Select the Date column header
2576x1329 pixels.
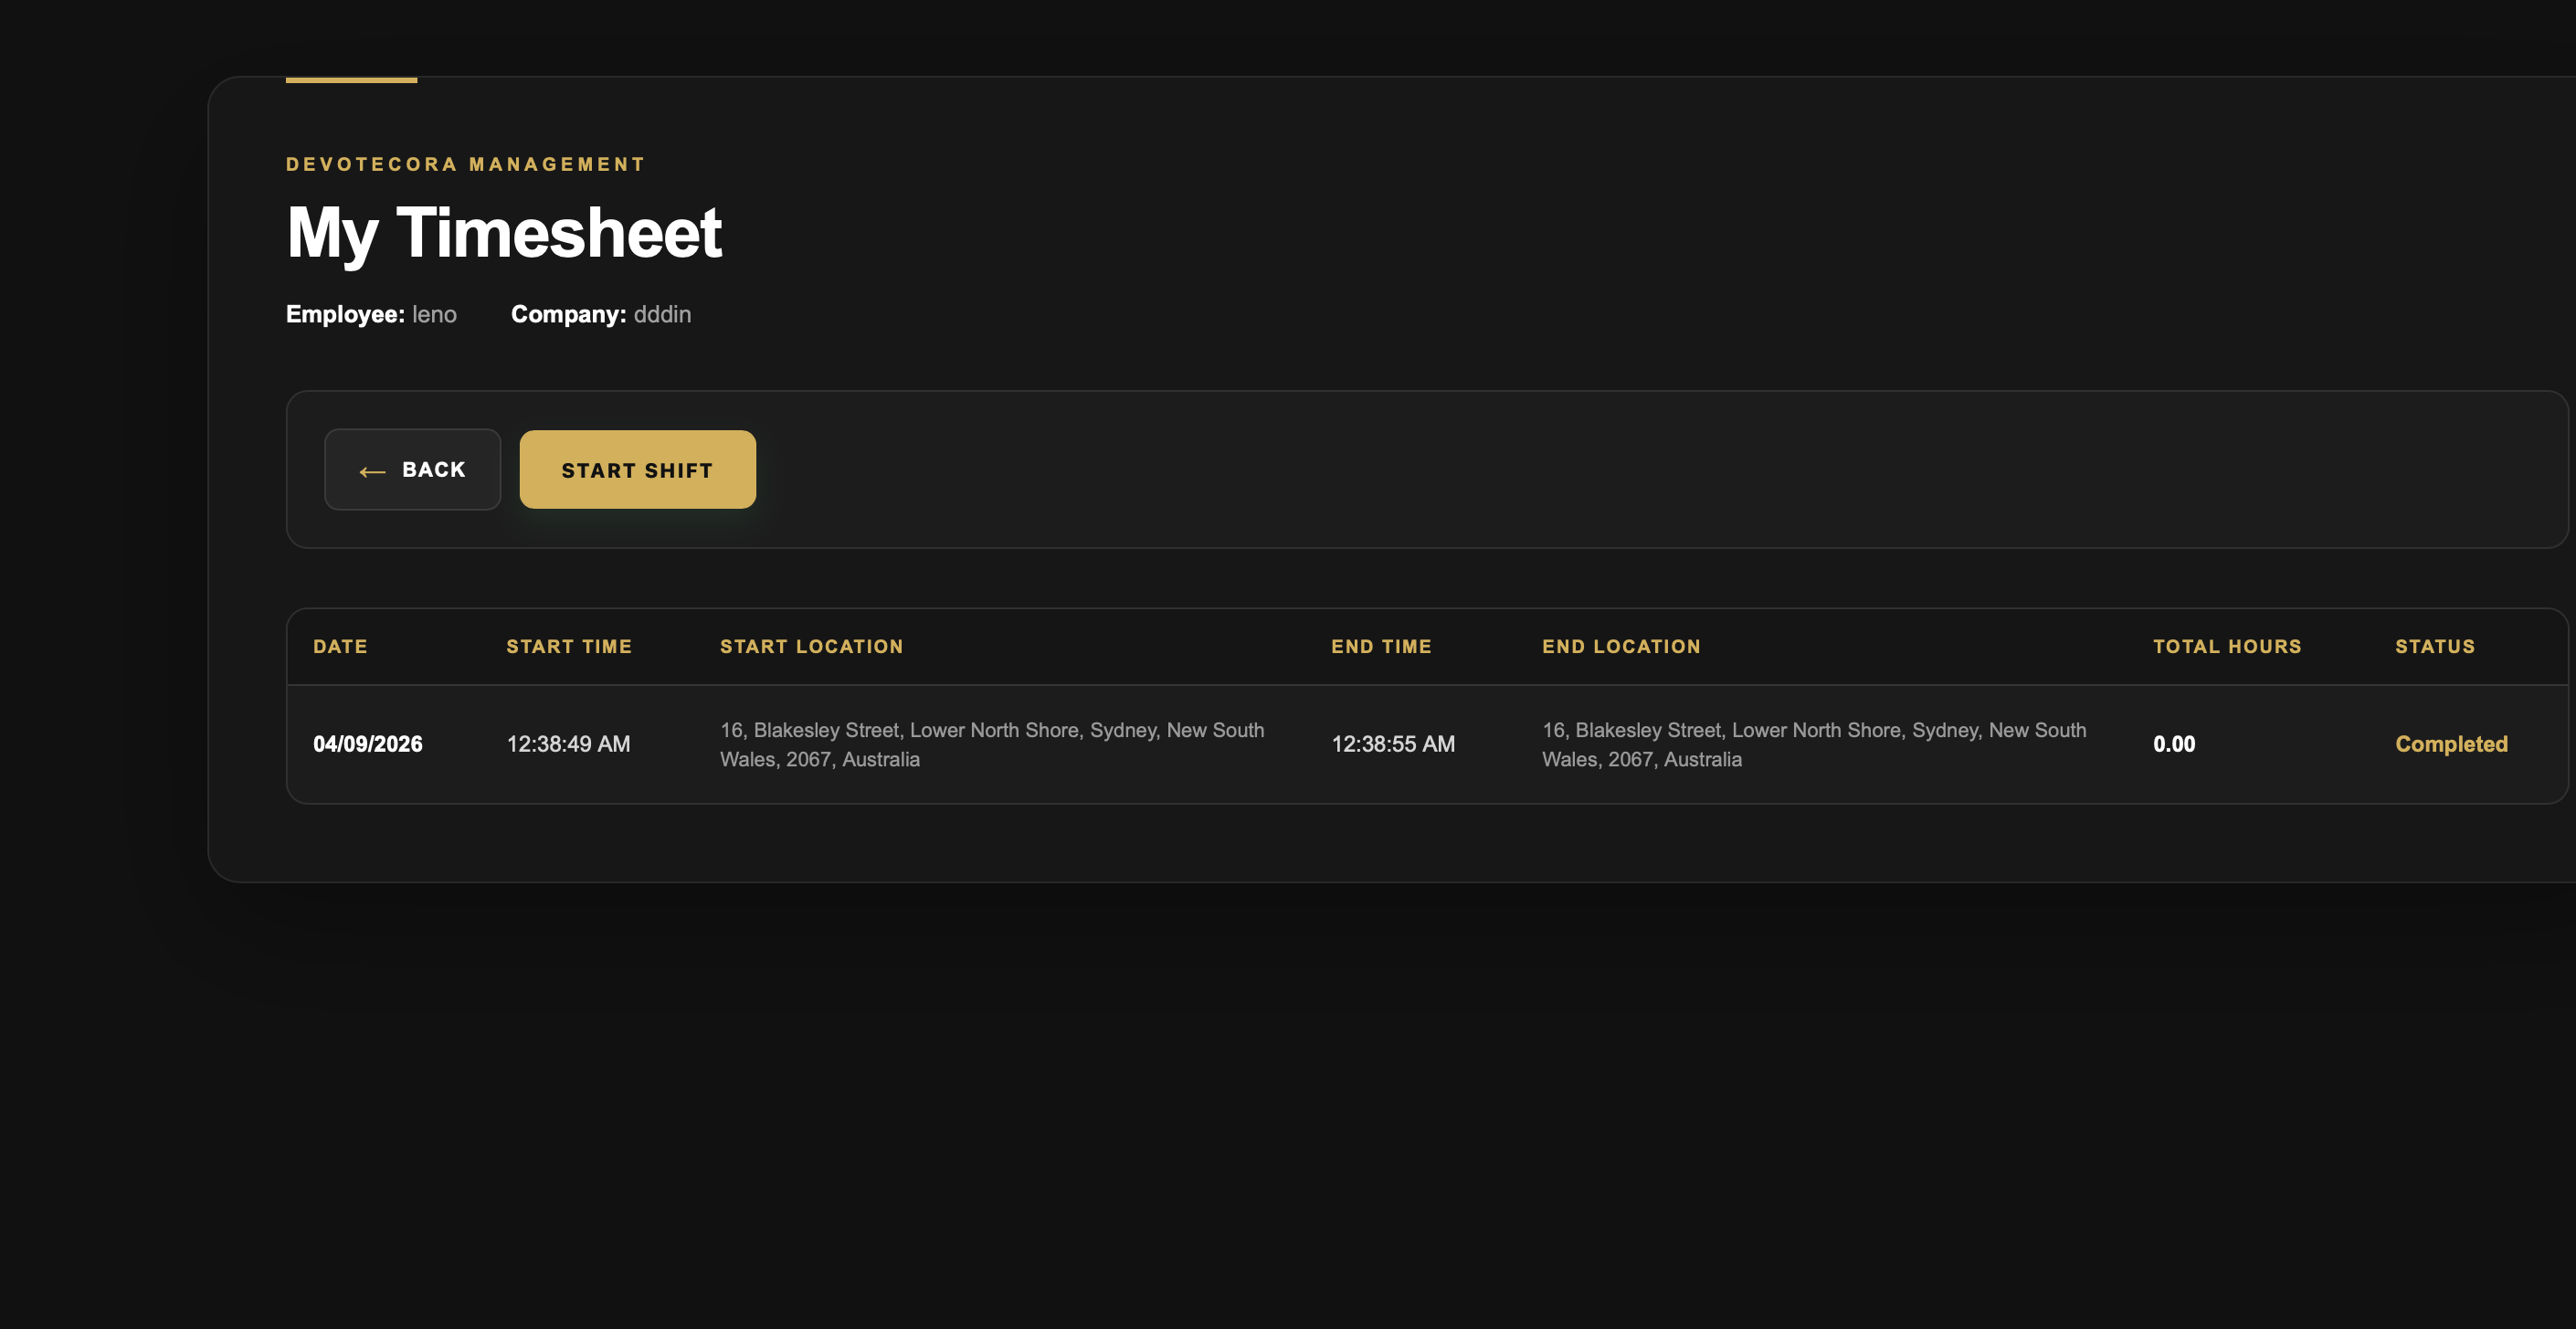click(340, 647)
